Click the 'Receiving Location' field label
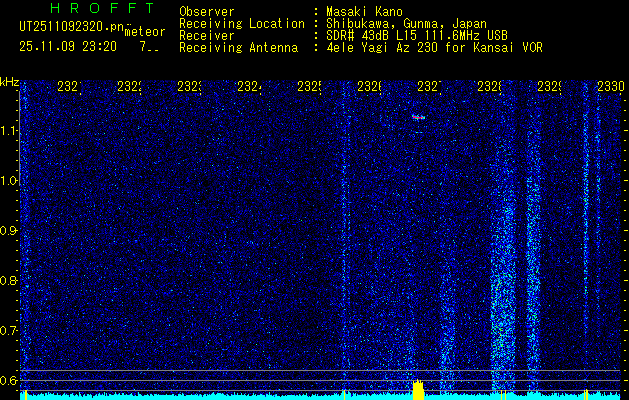Image resolution: width=629 pixels, height=400 pixels. click(242, 24)
